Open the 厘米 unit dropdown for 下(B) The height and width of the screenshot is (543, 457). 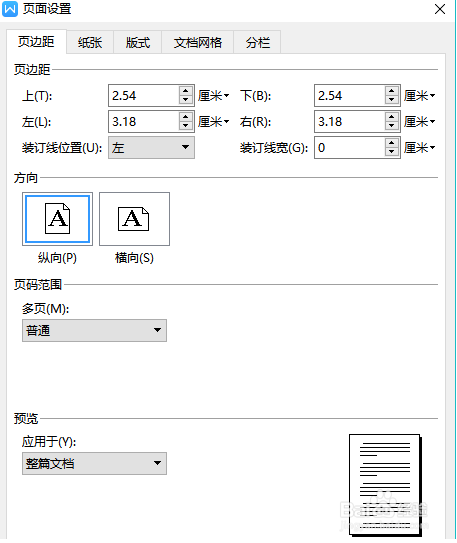(419, 96)
